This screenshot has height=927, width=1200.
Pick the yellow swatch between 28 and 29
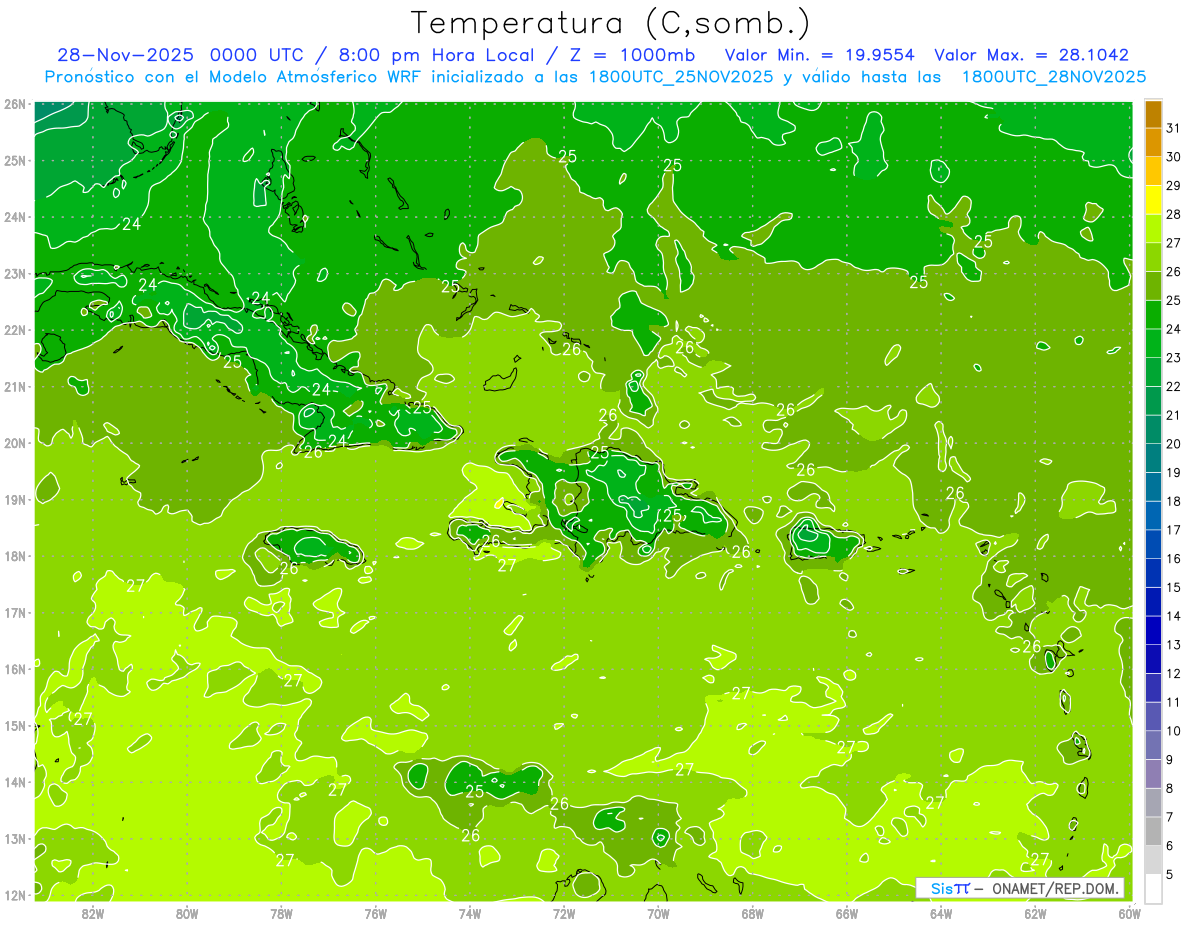click(x=1153, y=200)
